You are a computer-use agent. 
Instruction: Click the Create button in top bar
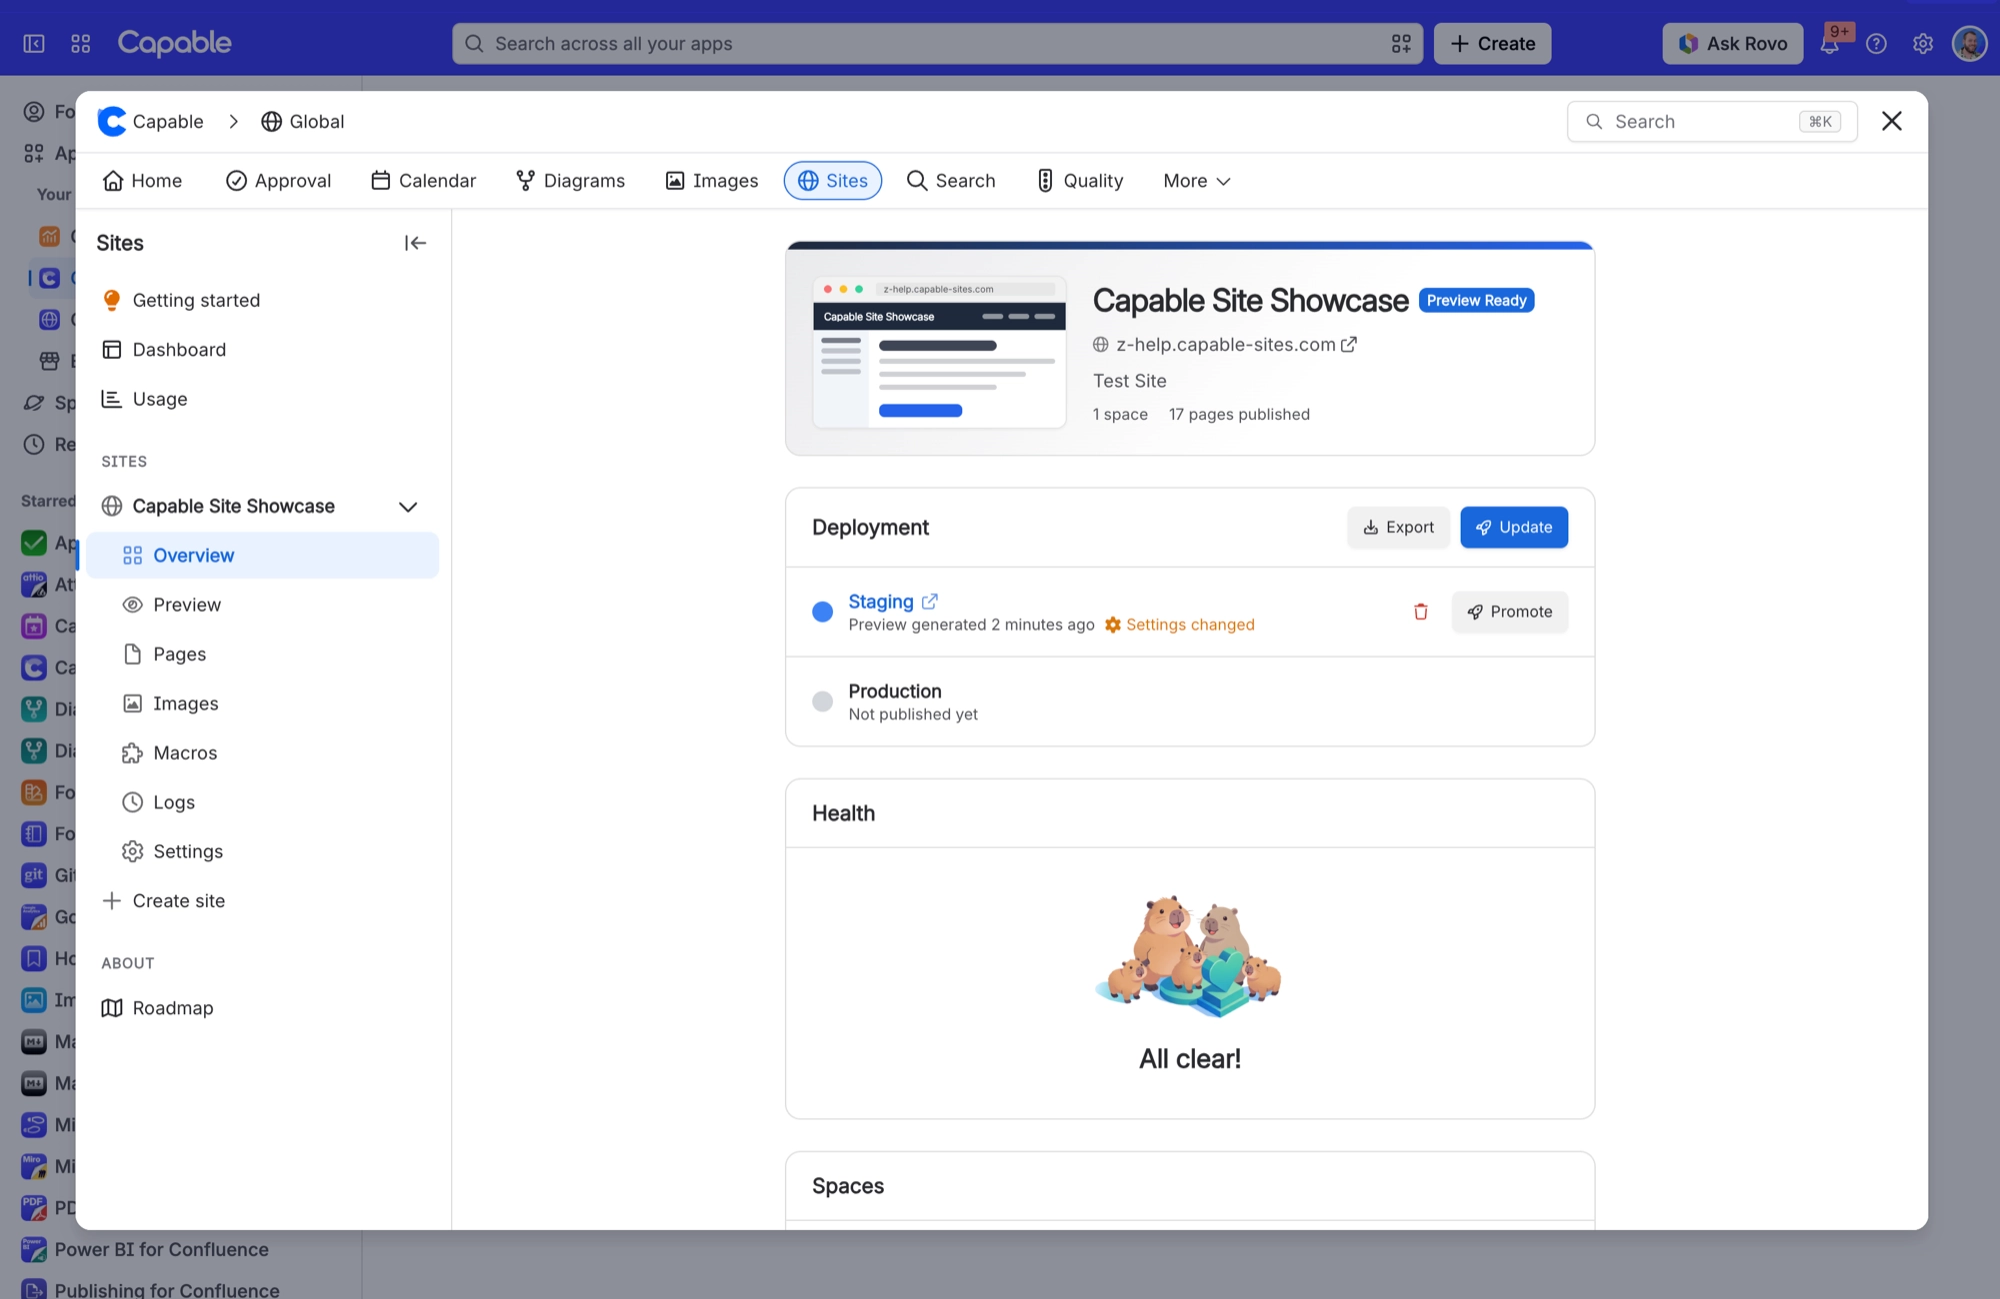[1493, 44]
